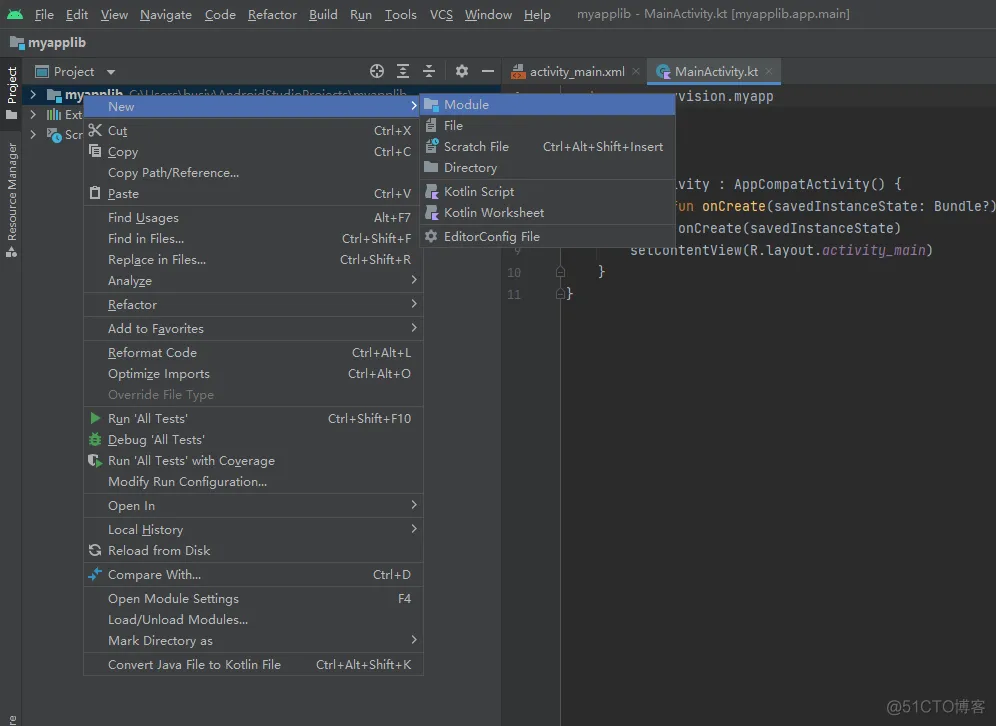Choose Convert Java File to Kotlin File

coord(253,664)
